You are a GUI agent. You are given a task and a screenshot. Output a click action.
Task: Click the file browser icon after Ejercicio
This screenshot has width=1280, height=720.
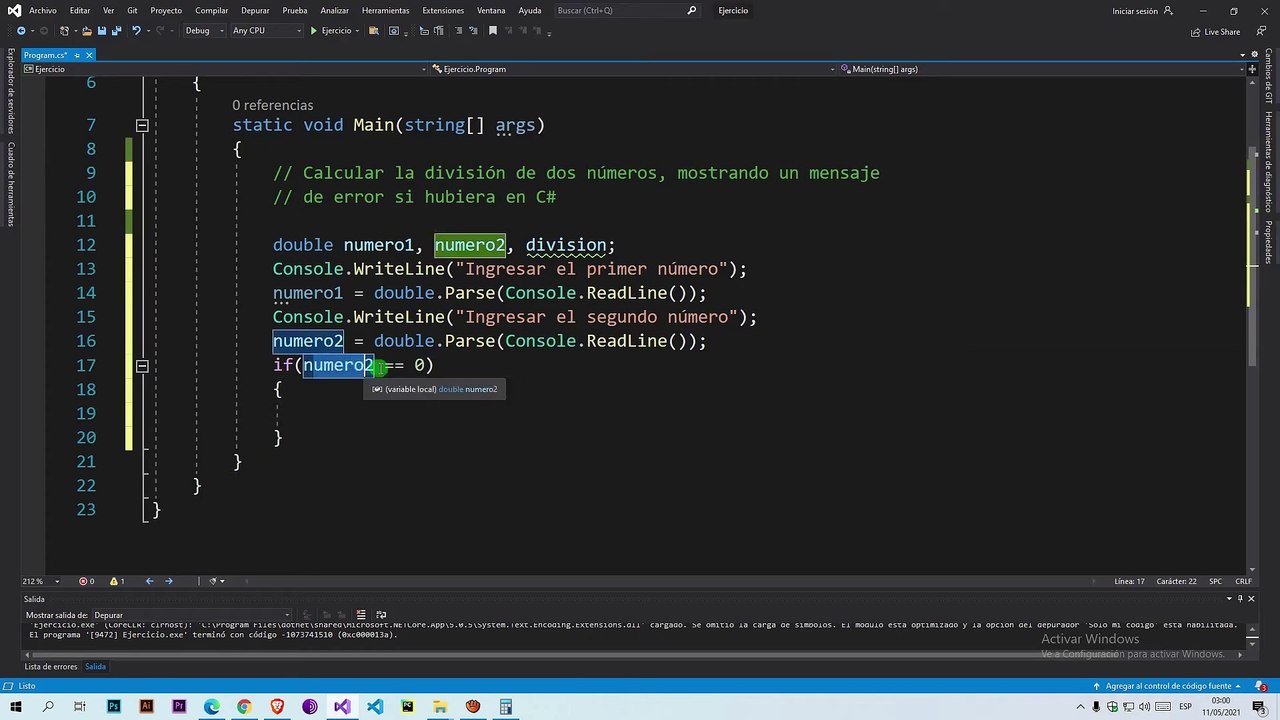pyautogui.click(x=374, y=31)
